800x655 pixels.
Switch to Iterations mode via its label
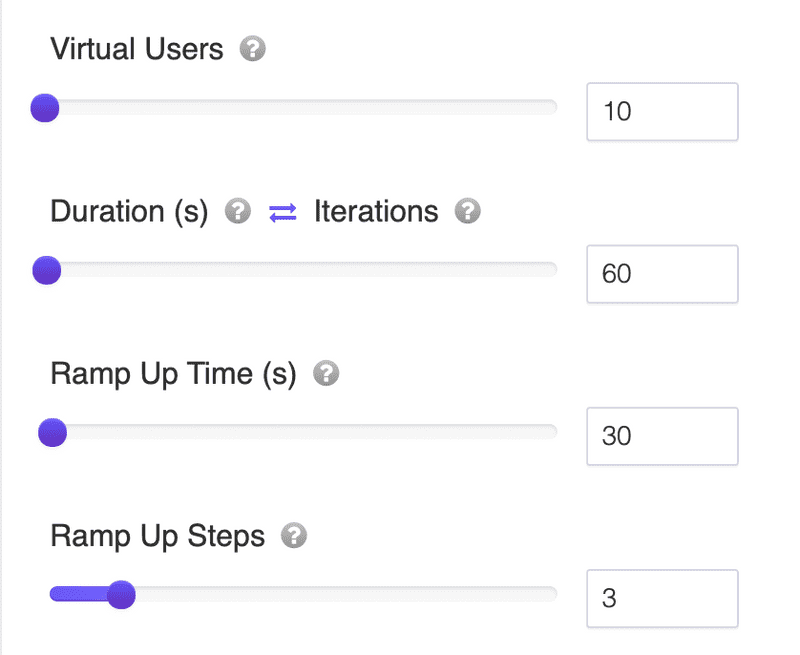pyautogui.click(x=376, y=212)
